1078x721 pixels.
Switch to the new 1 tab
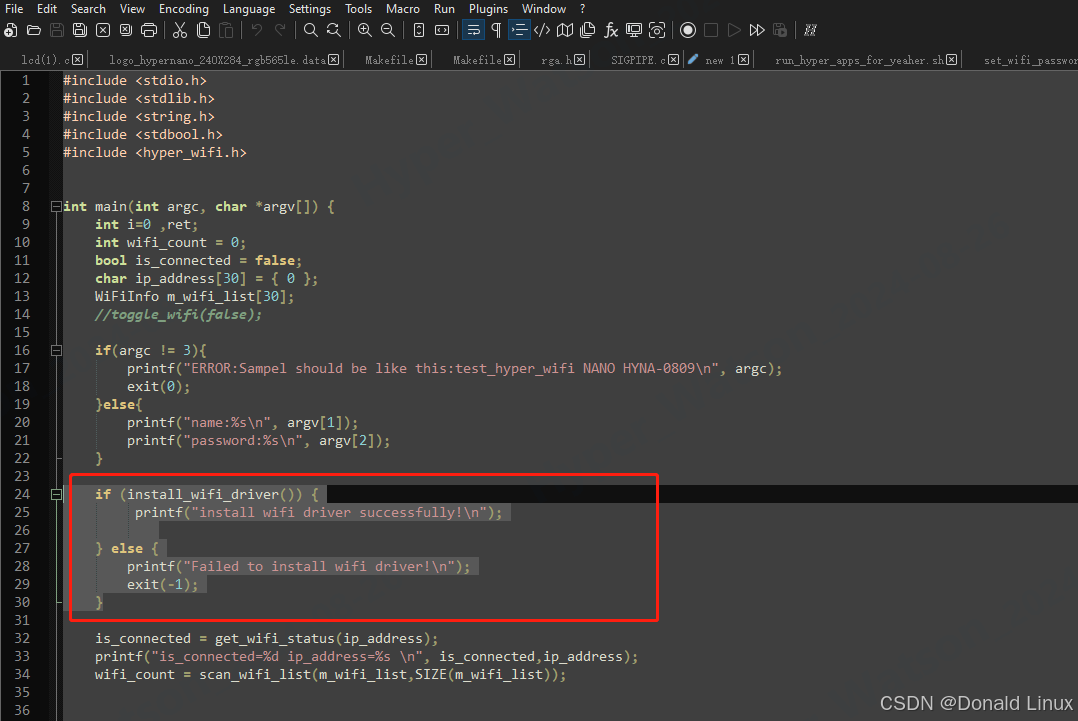point(720,60)
